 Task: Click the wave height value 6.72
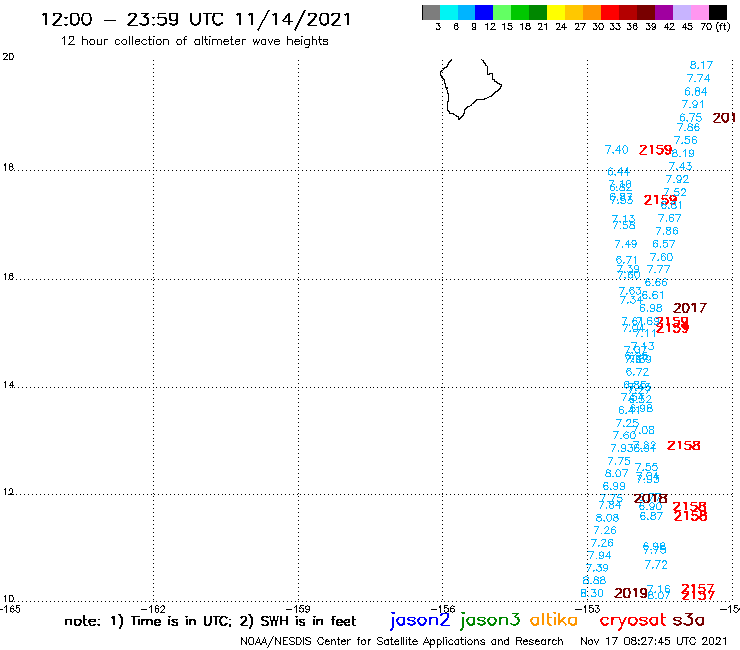click(637, 372)
